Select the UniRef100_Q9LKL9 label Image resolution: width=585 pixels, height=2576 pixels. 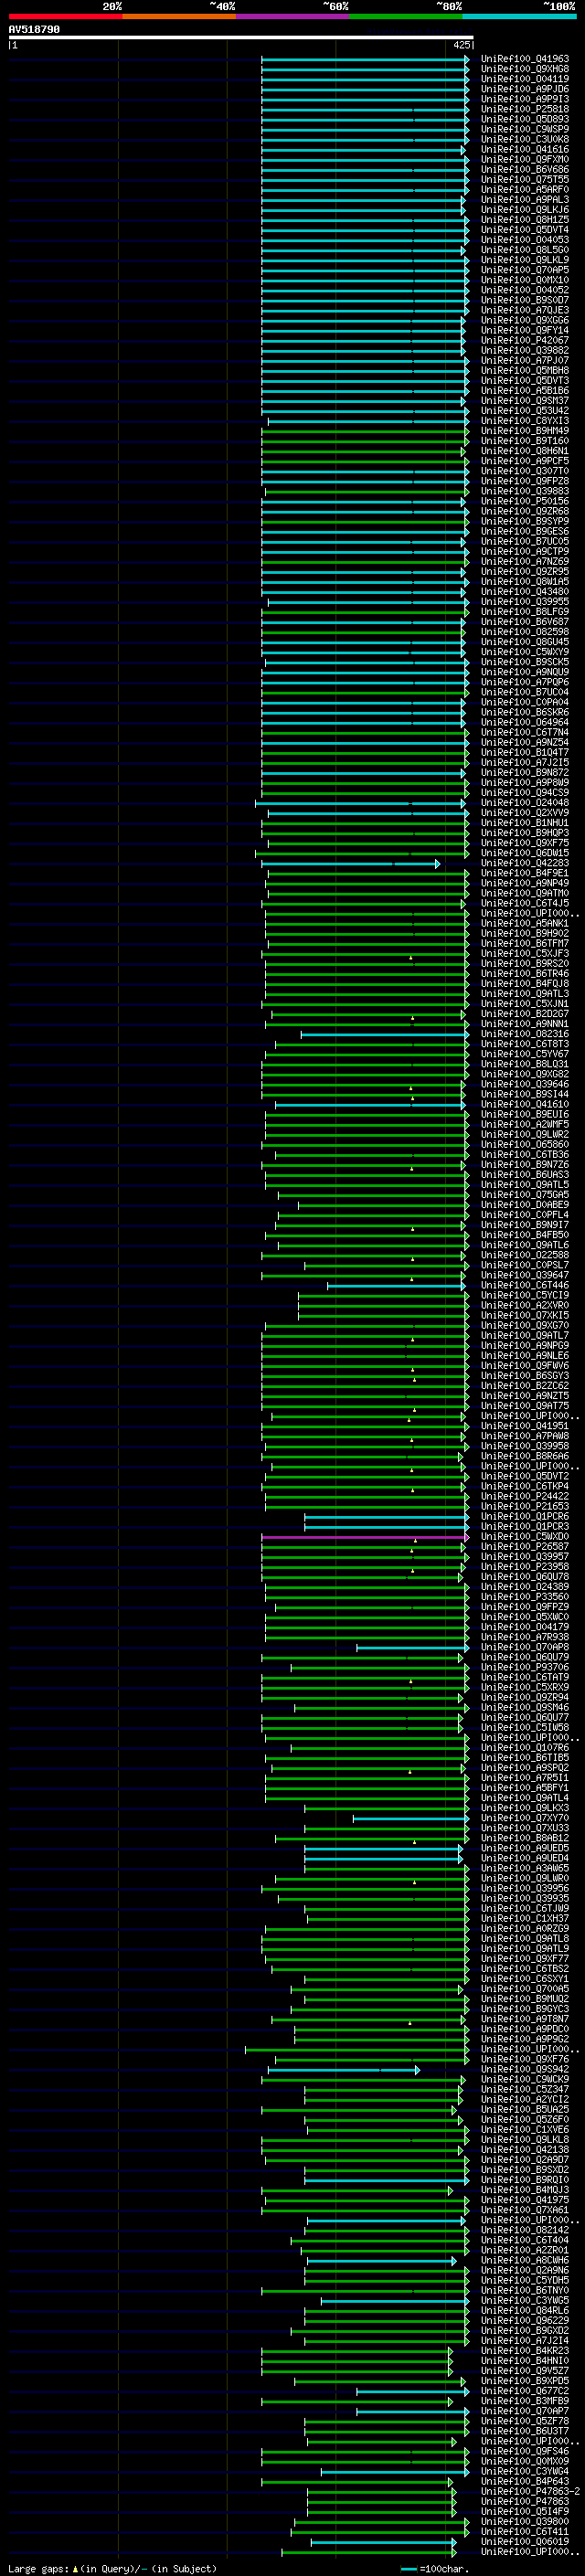coord(525,260)
